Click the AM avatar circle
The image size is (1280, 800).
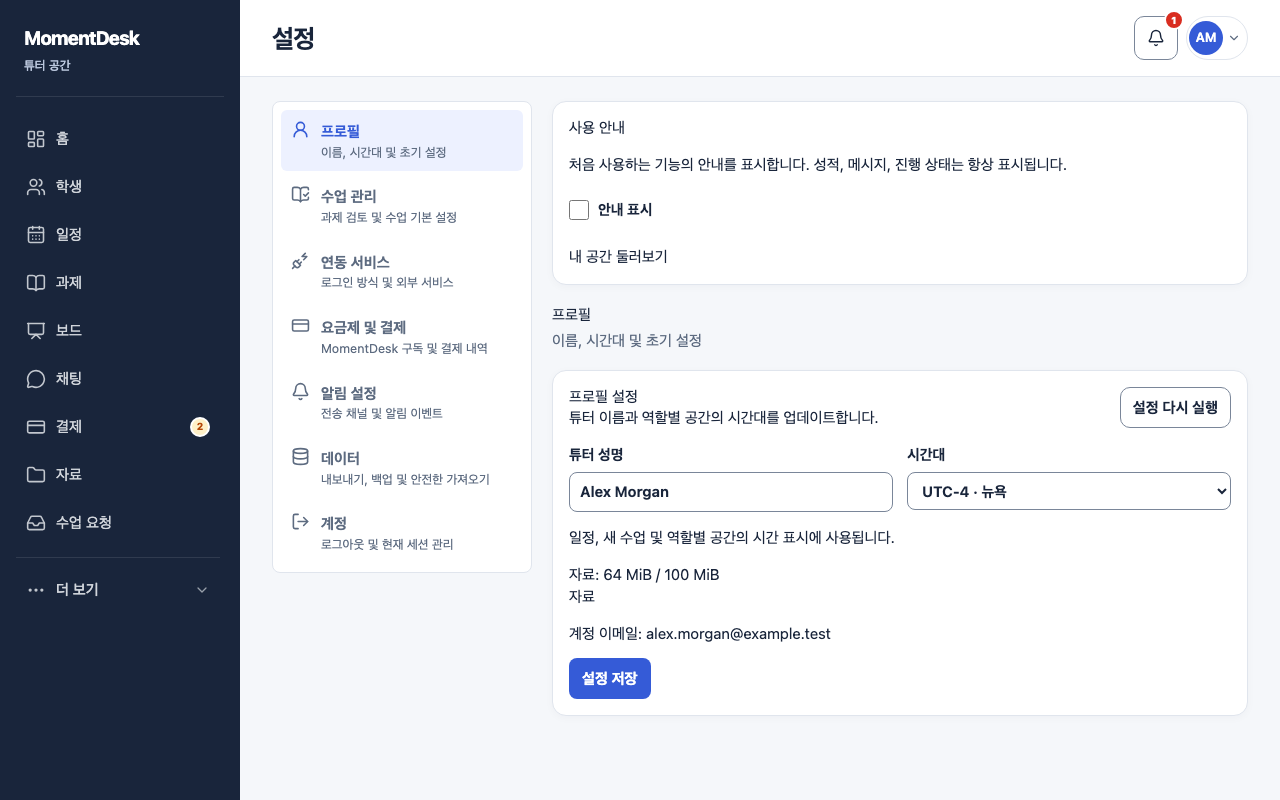pyautogui.click(x=1206, y=38)
